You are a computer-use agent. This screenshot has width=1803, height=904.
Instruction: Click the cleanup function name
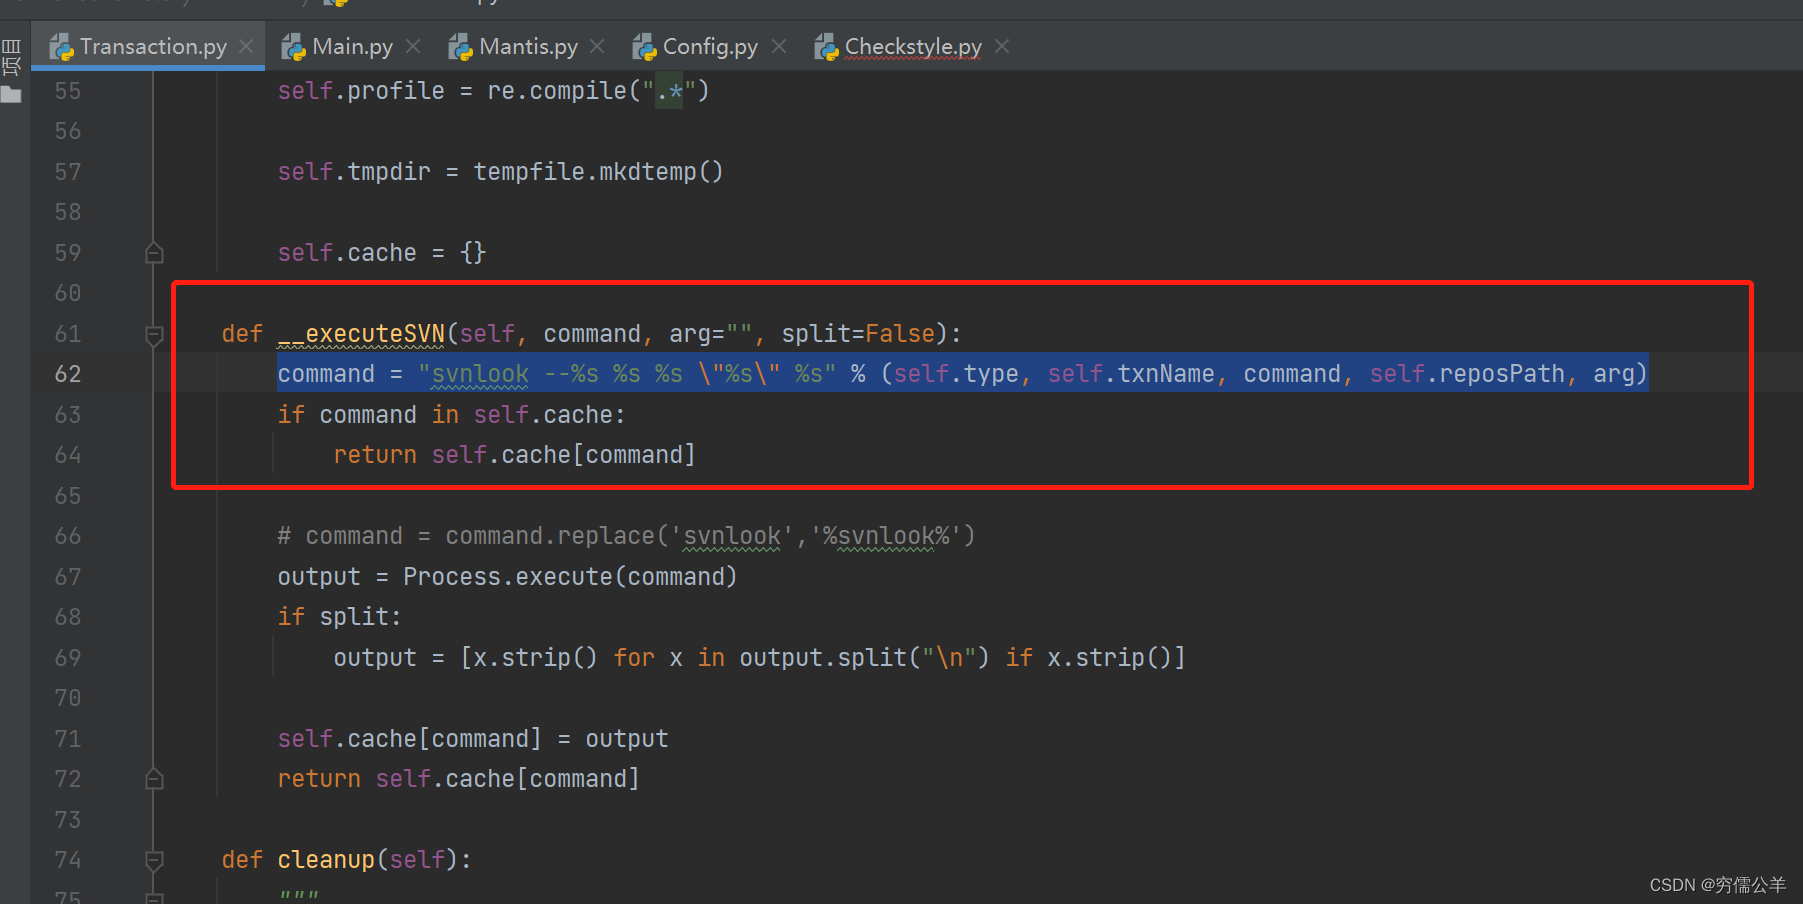tap(326, 860)
